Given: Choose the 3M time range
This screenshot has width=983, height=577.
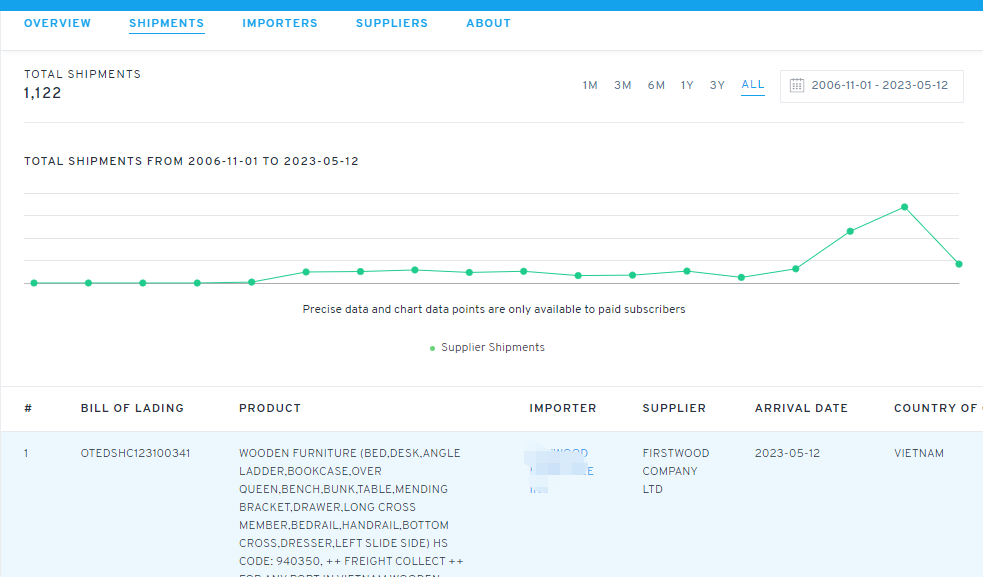Looking at the screenshot, I should point(623,85).
